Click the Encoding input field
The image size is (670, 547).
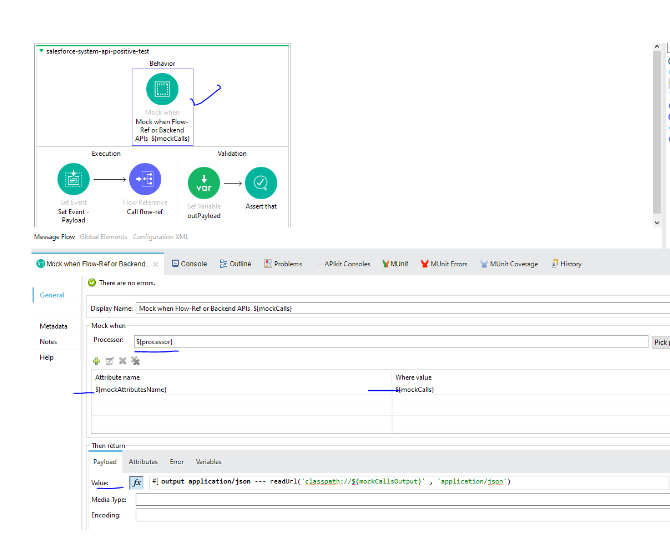(x=403, y=515)
